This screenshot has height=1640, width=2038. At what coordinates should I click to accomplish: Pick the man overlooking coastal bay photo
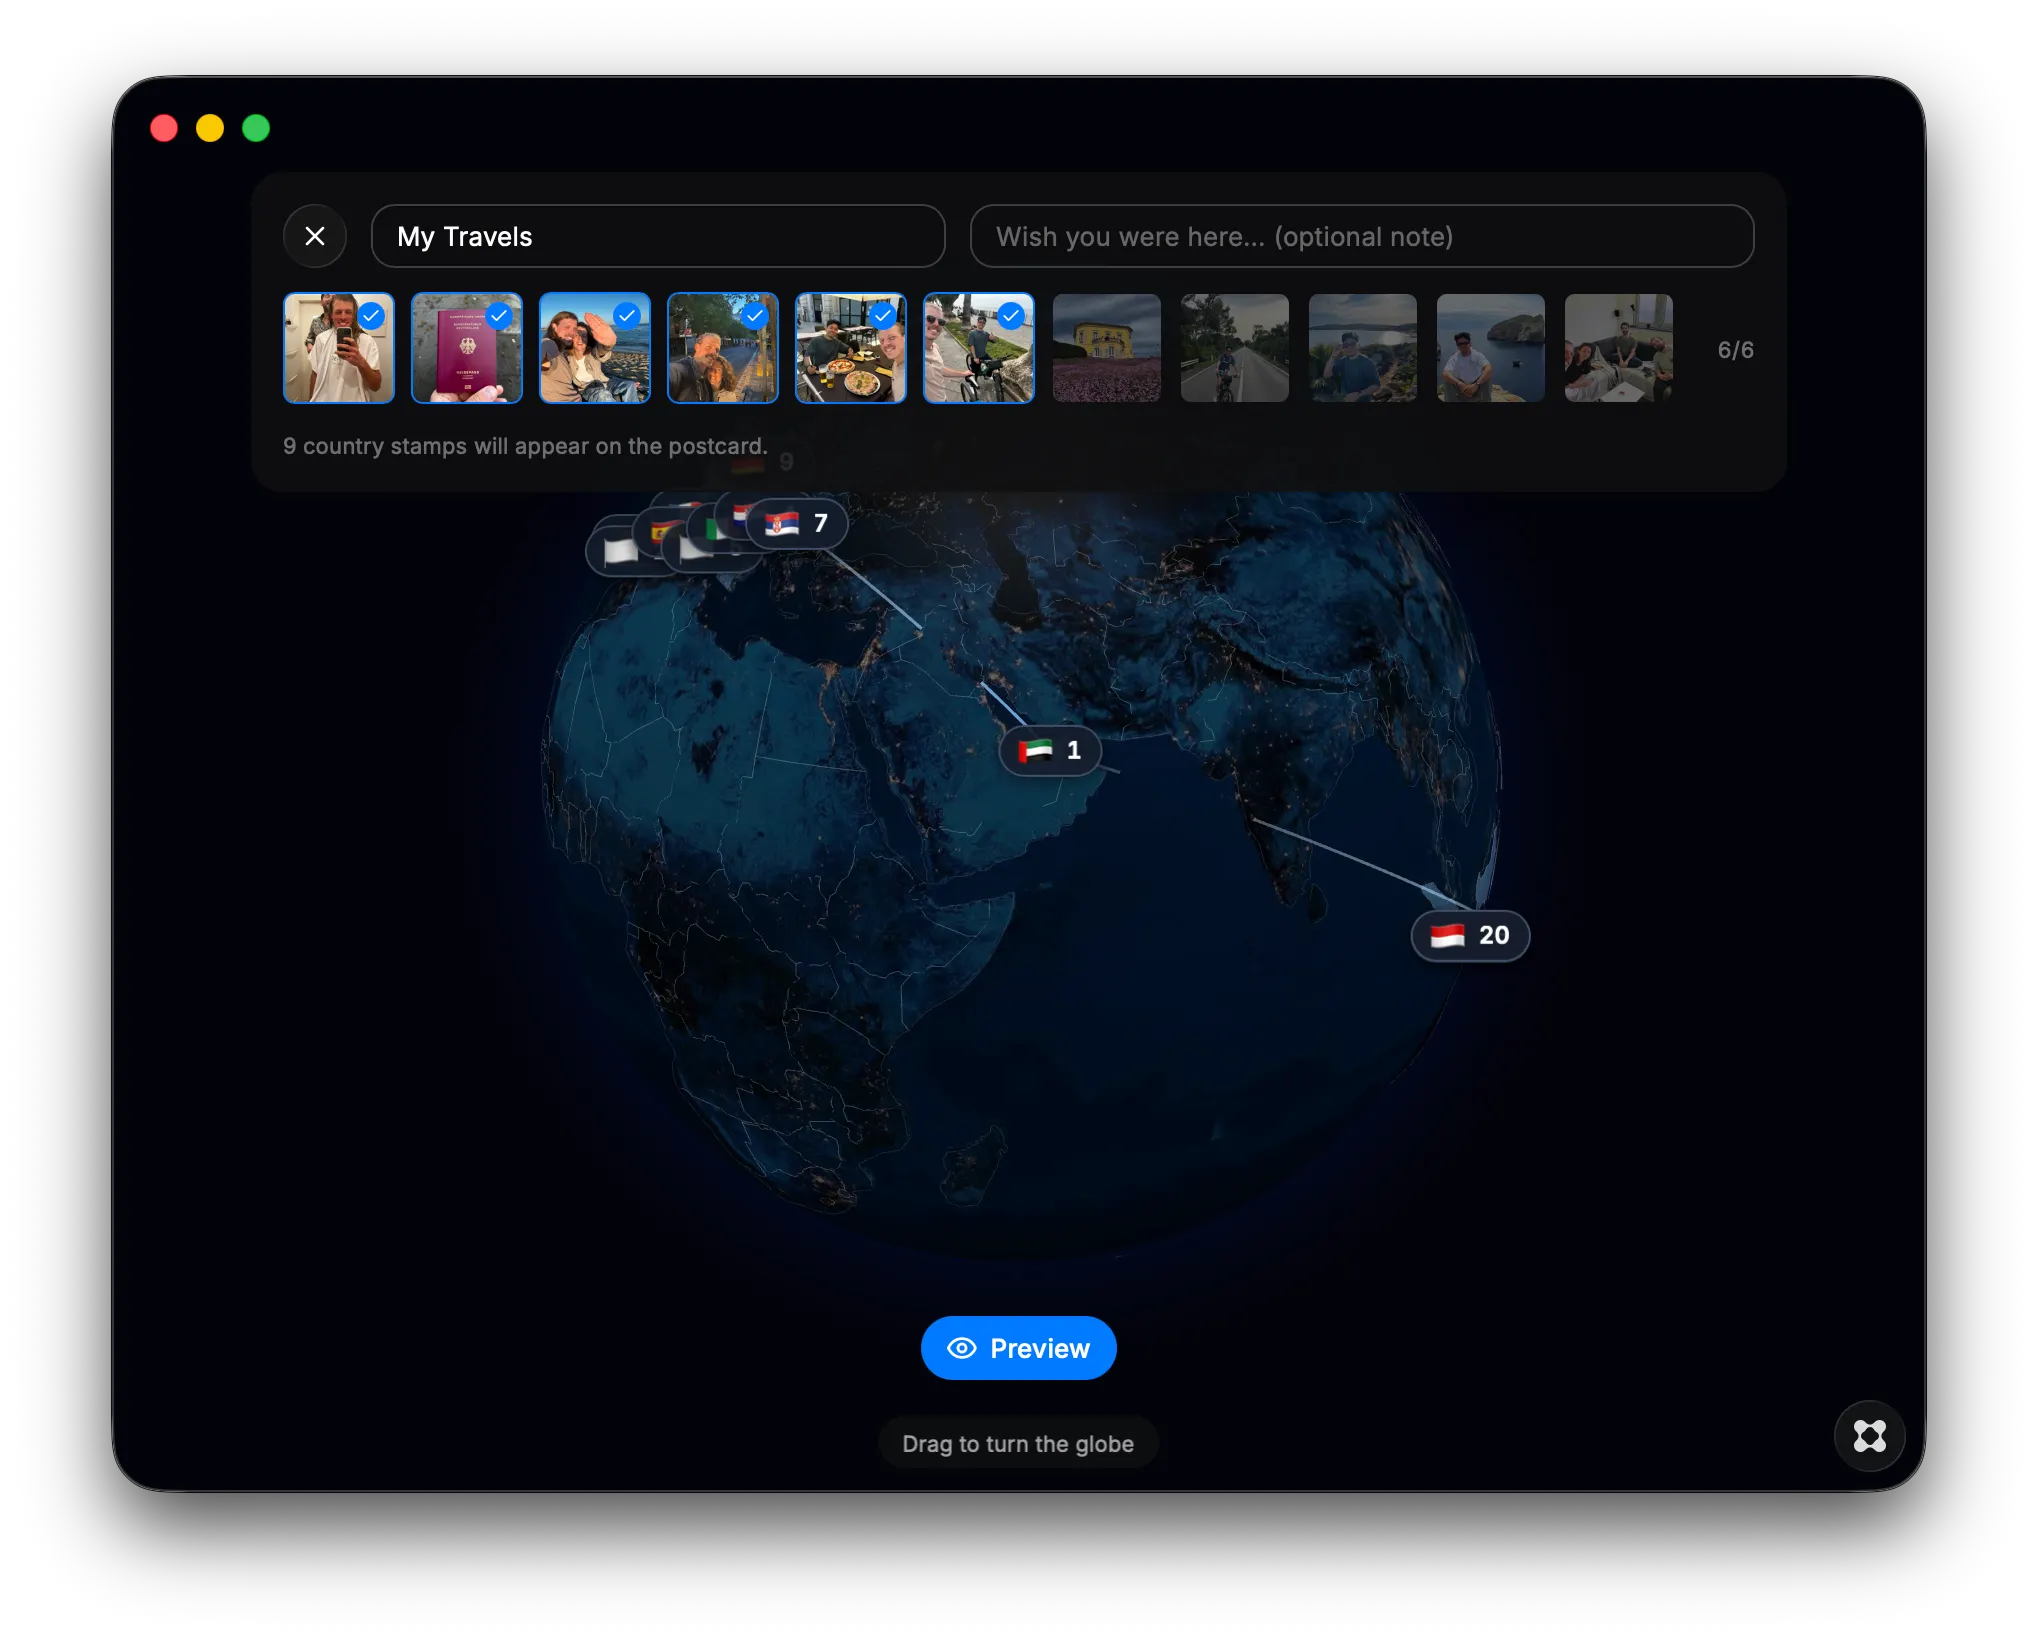point(1363,348)
